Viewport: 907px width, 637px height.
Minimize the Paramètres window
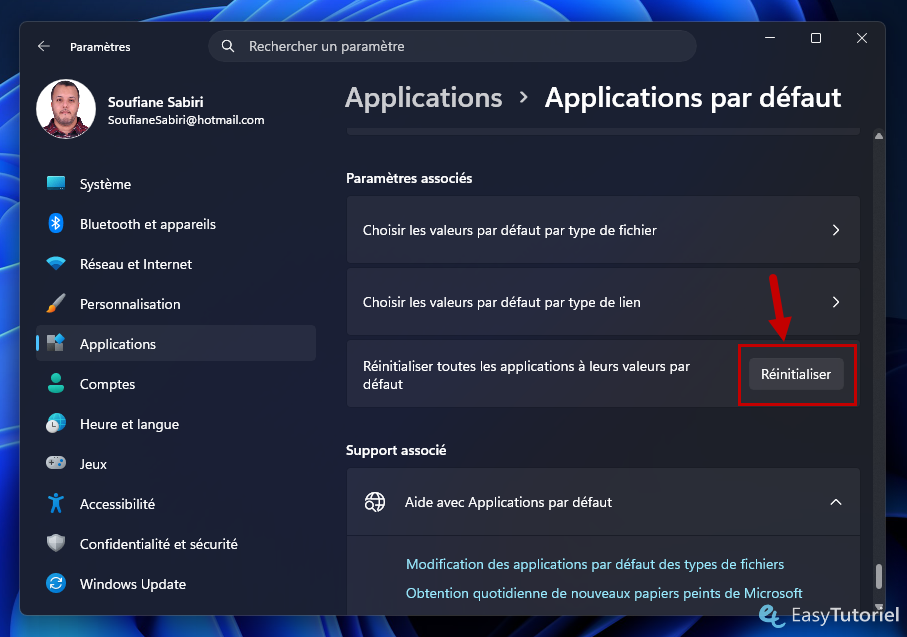(770, 38)
